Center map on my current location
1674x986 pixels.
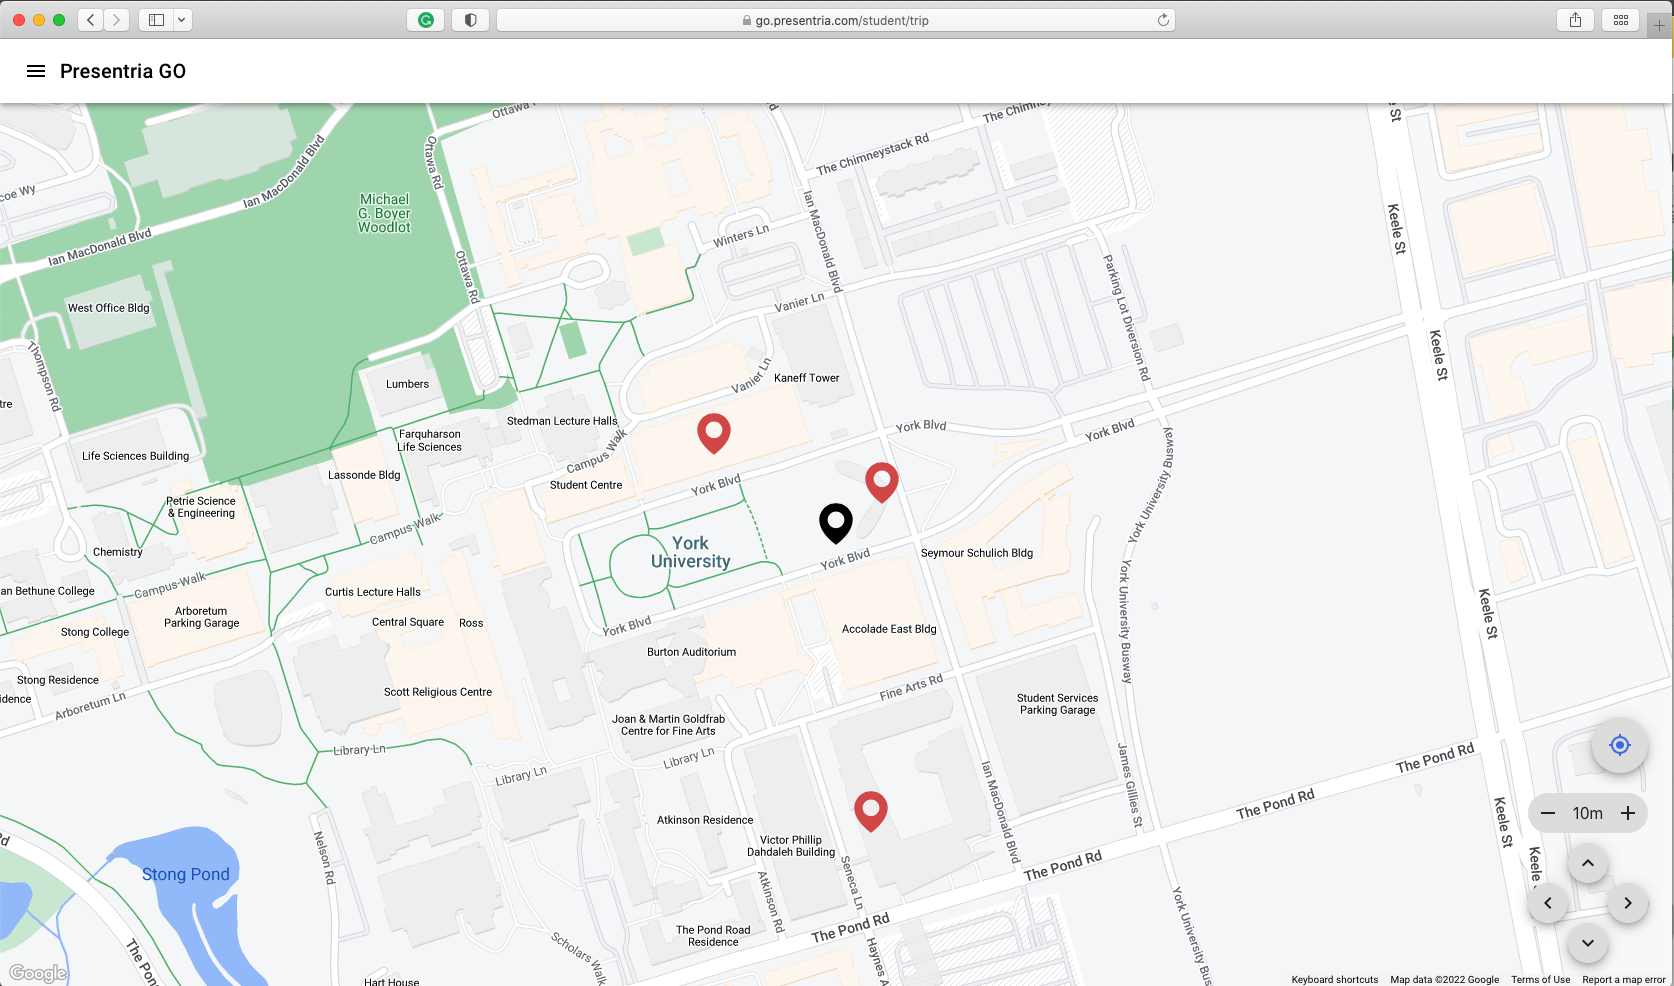[1620, 745]
